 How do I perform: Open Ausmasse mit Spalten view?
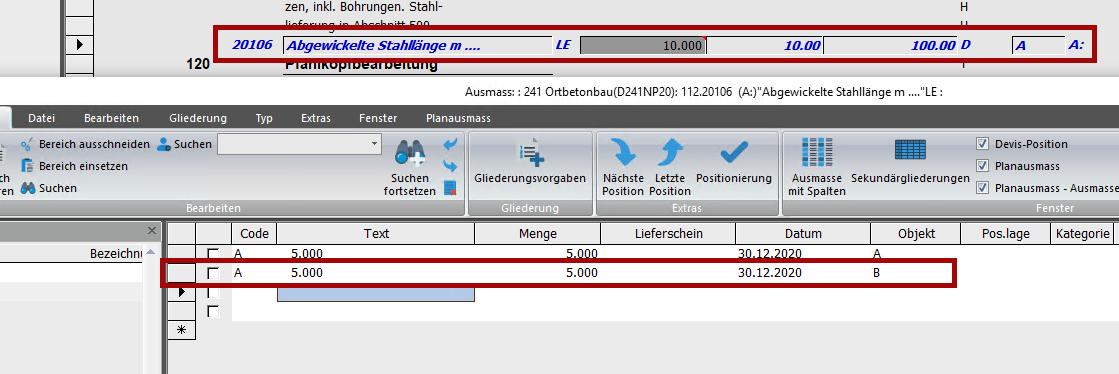pos(816,152)
